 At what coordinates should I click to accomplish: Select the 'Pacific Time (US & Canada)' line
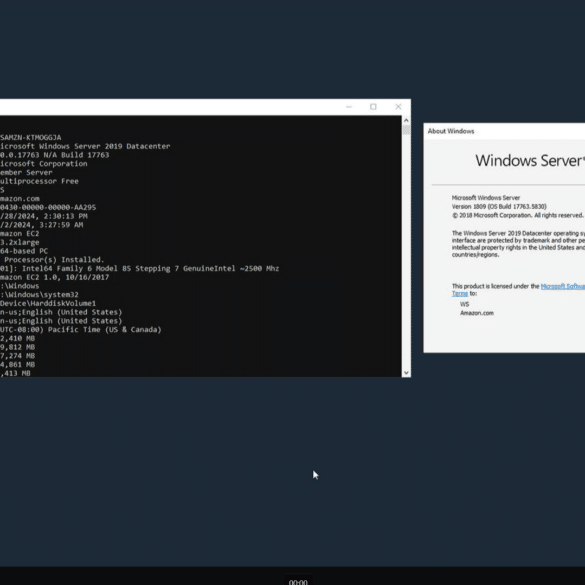point(81,330)
